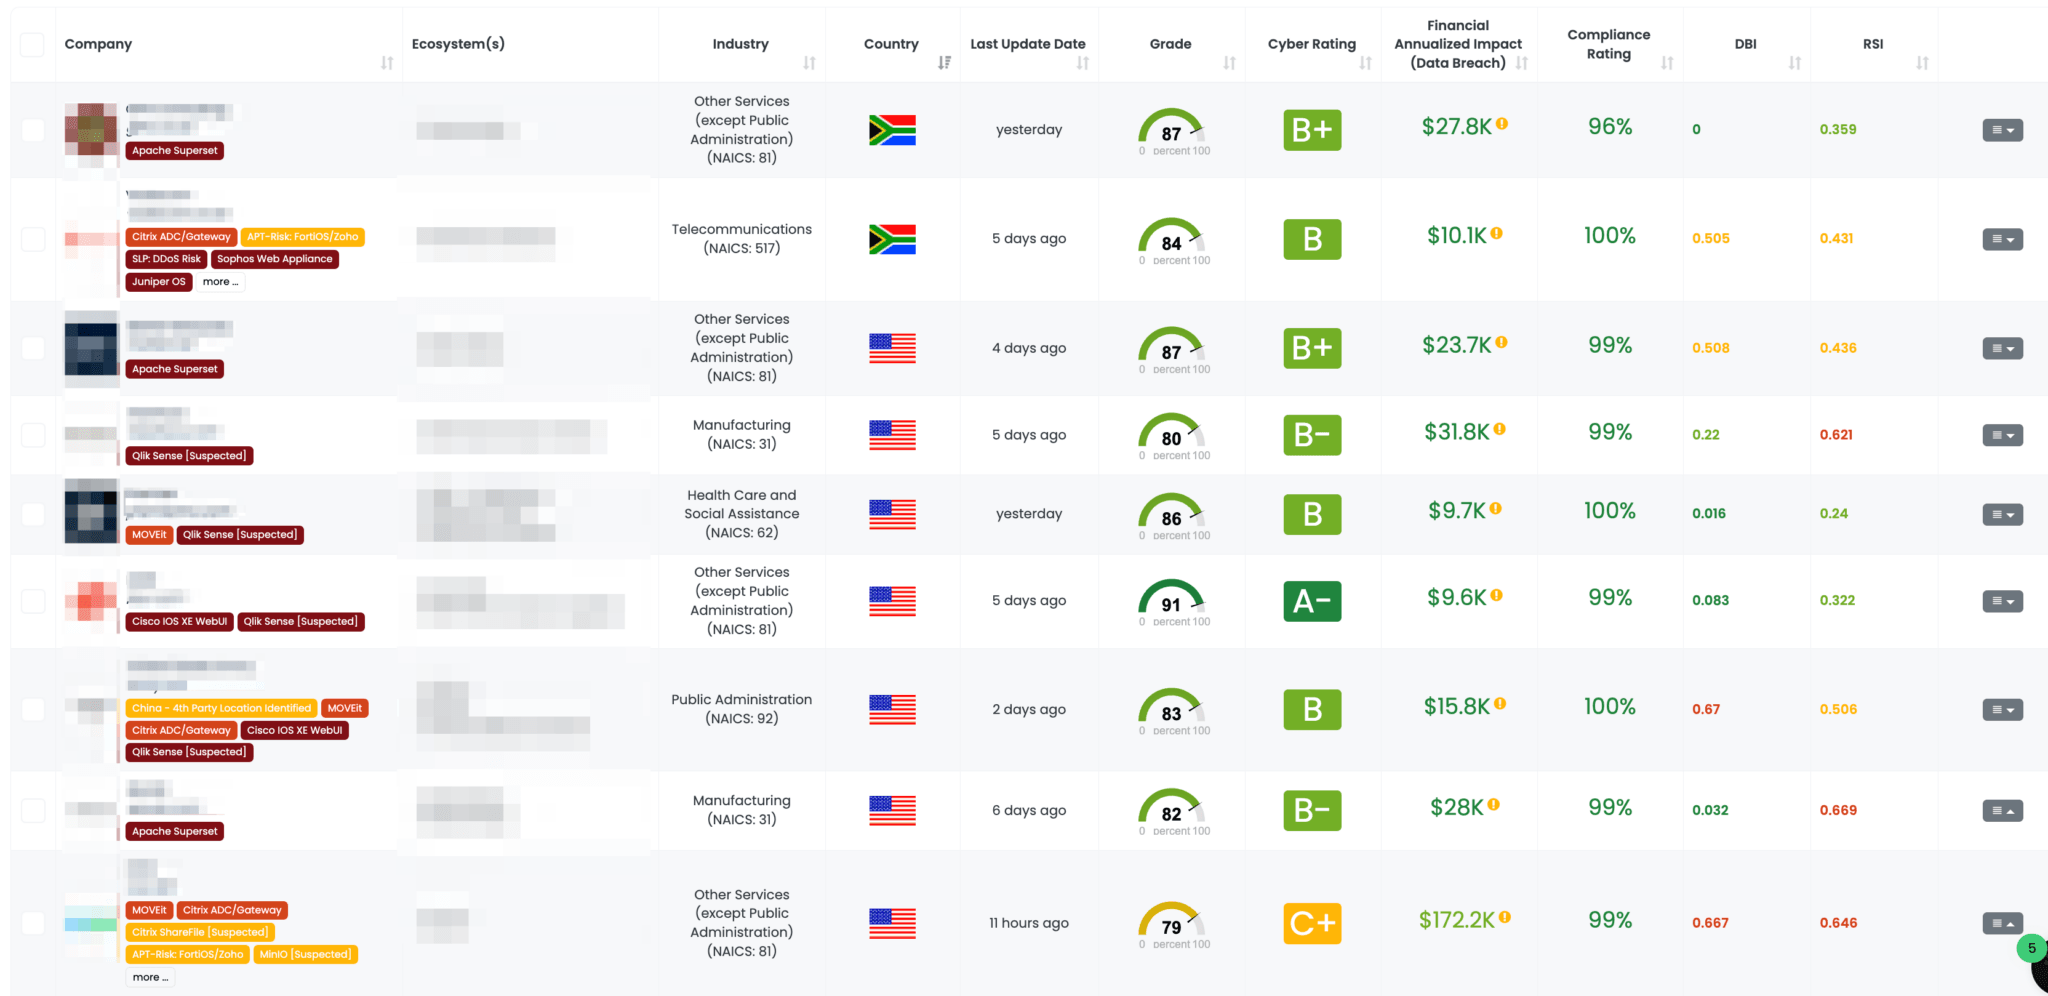Viewport: 2048px width, 996px height.
Task: Open action dropdown for Telecommunications row
Action: pos(2002,239)
